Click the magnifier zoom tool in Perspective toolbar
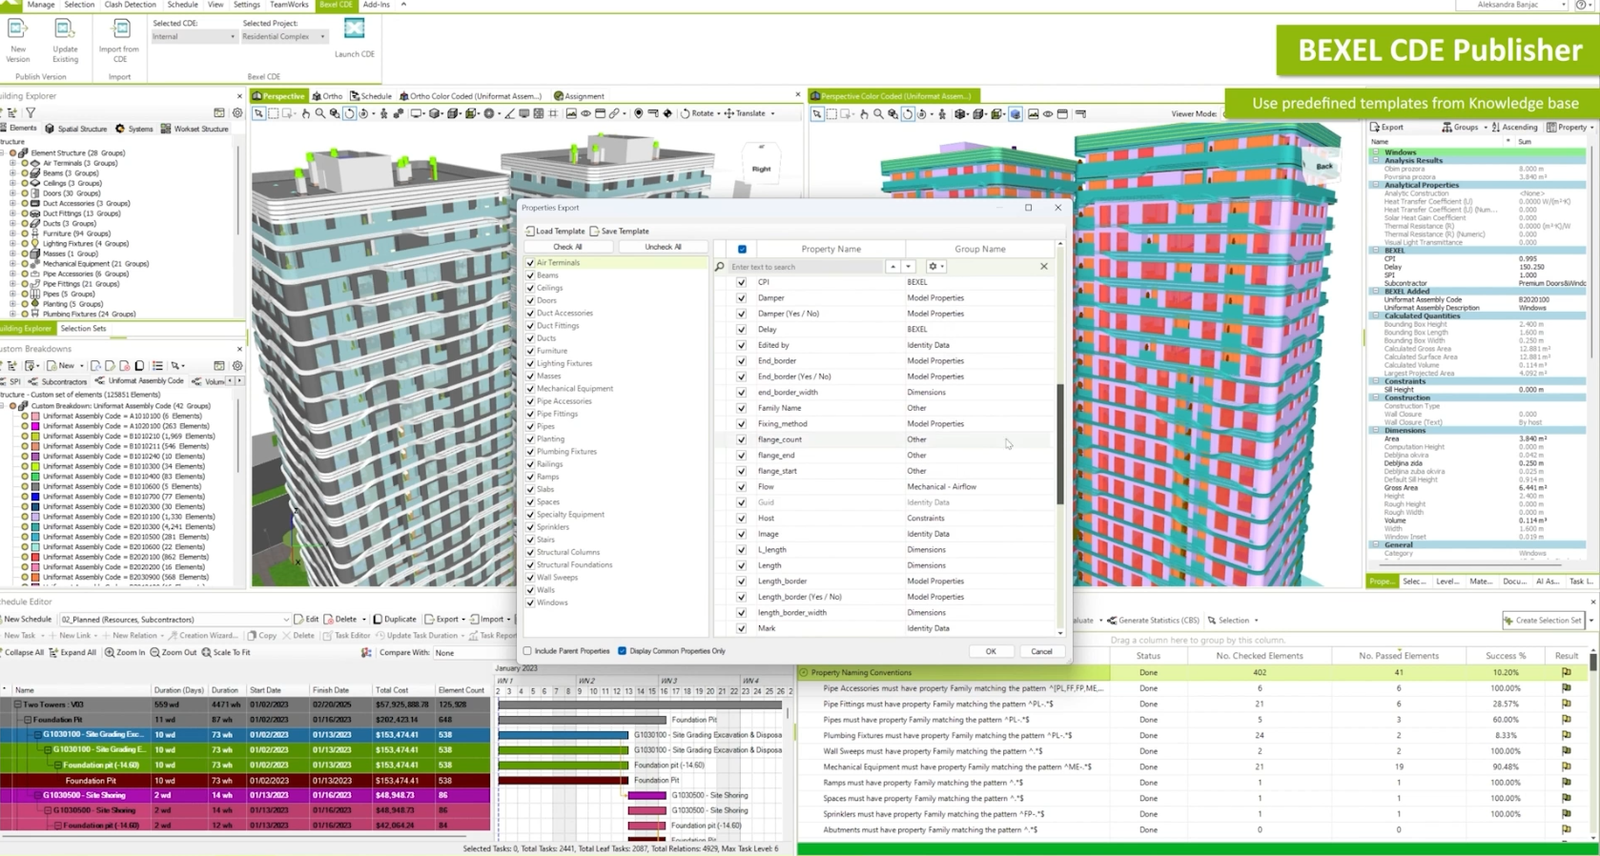Screen dimensions: 1600x856 click(x=319, y=114)
